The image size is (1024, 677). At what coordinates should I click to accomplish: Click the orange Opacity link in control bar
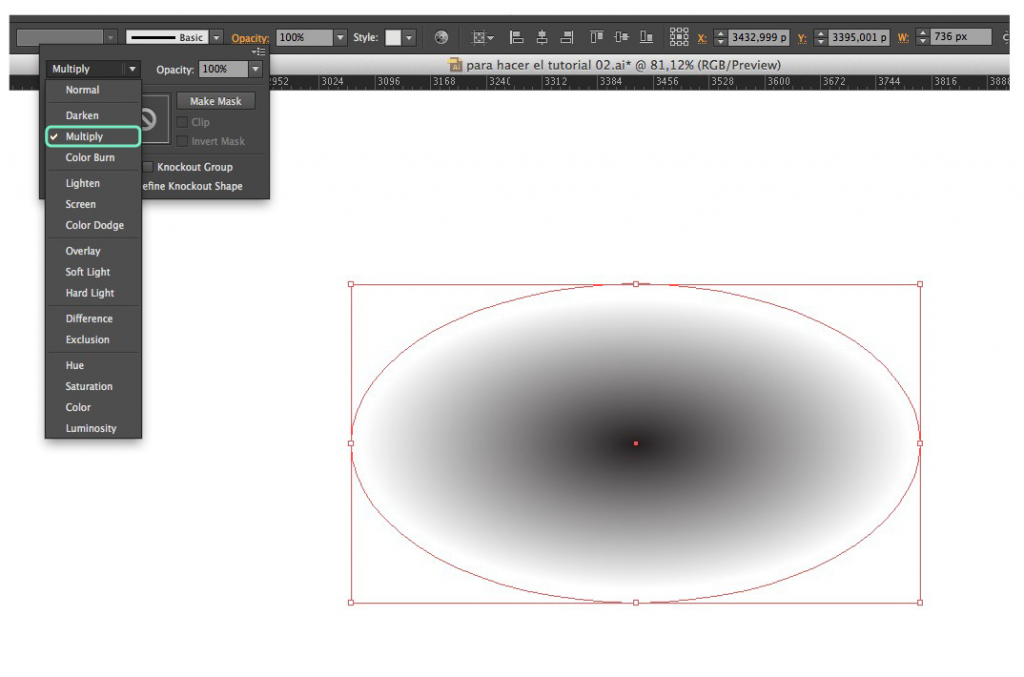tap(251, 38)
